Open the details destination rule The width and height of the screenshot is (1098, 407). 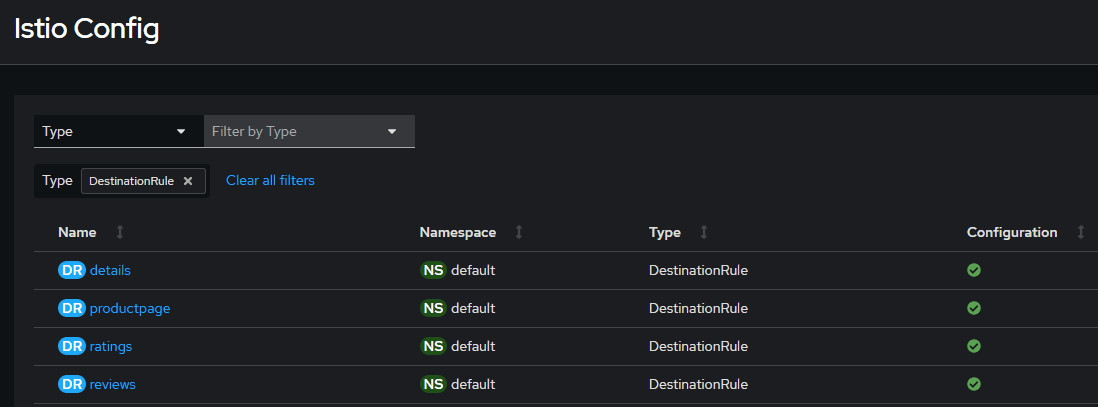tap(110, 270)
